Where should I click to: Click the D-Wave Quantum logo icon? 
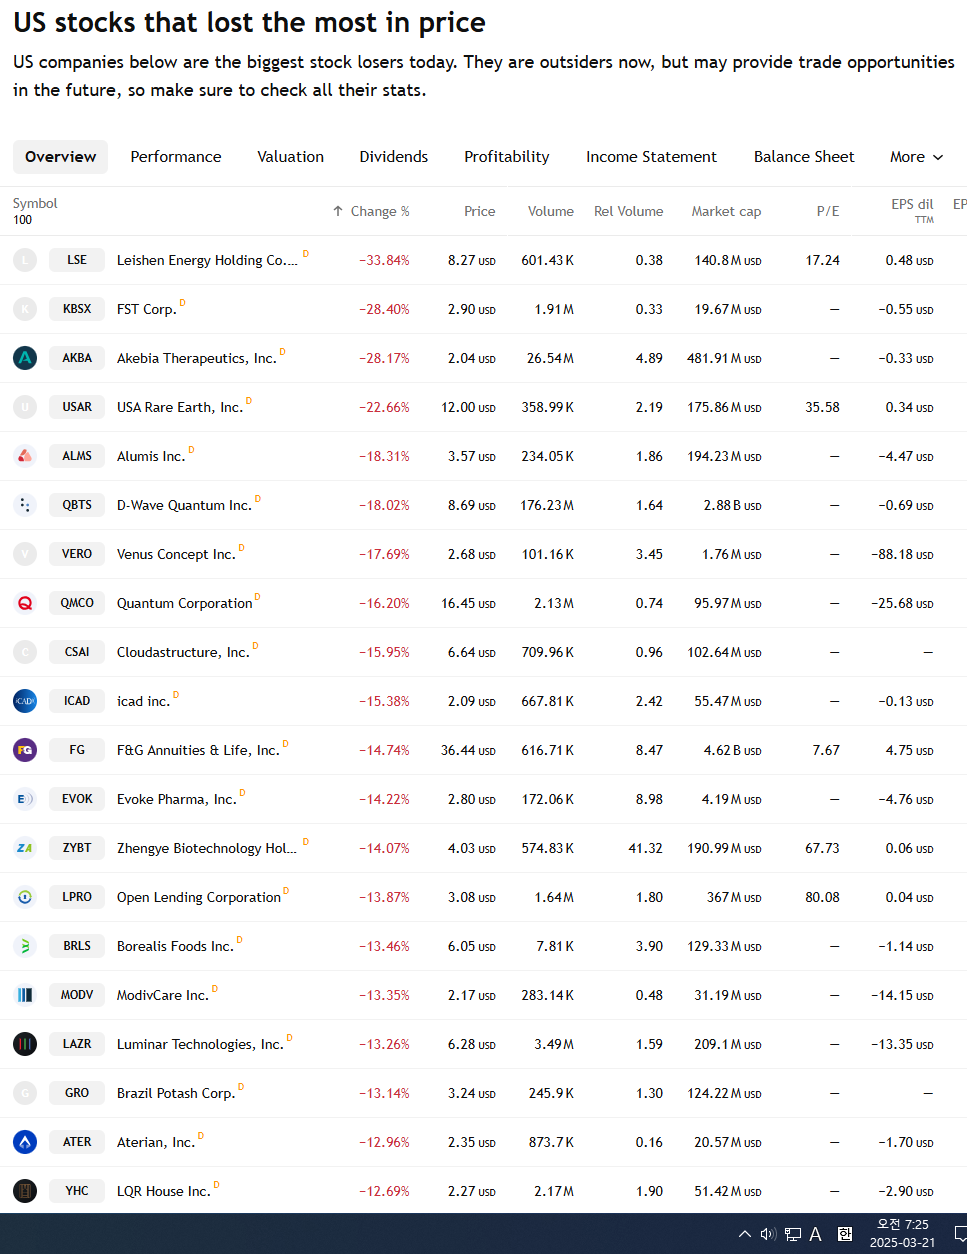[25, 505]
